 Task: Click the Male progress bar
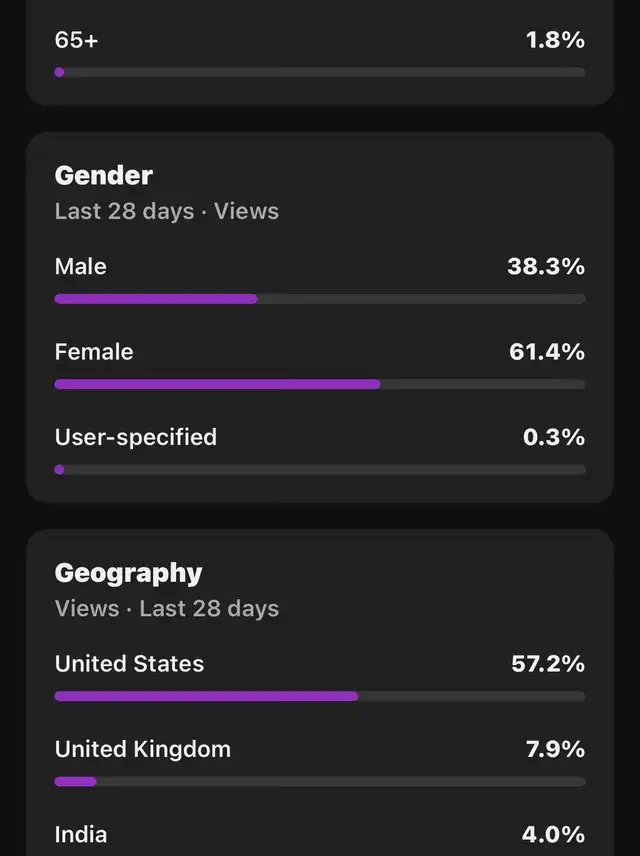(x=320, y=299)
